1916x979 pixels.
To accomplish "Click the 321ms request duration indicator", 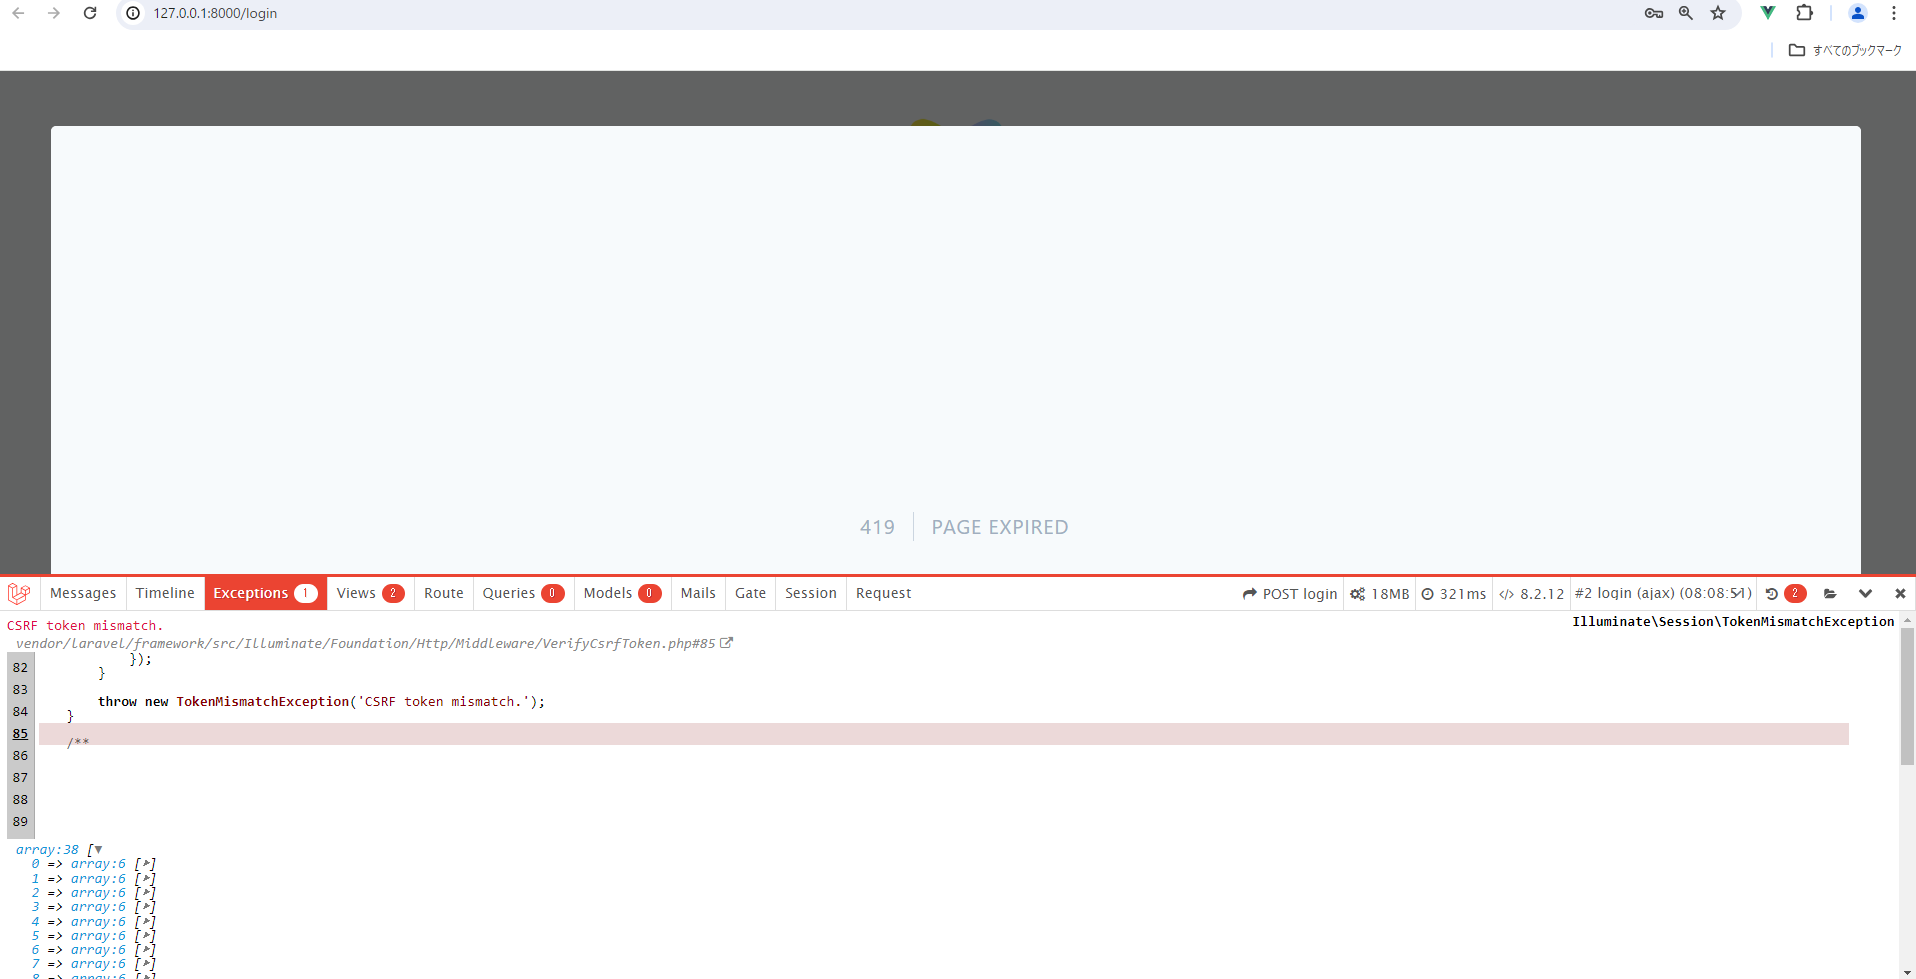I will click(x=1454, y=594).
